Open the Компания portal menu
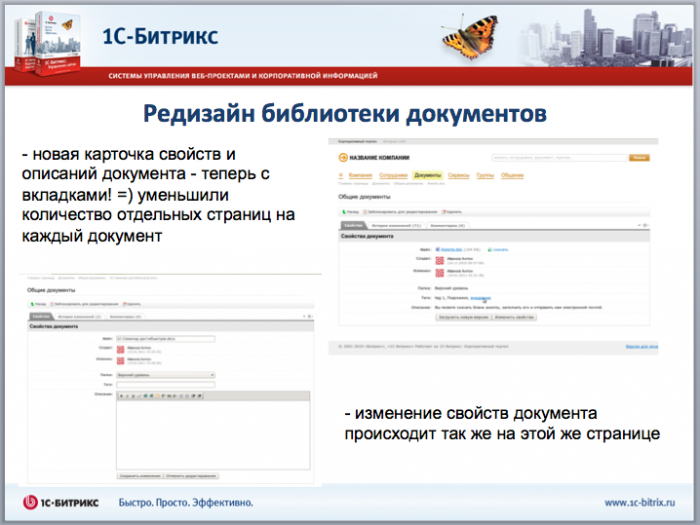 [360, 175]
